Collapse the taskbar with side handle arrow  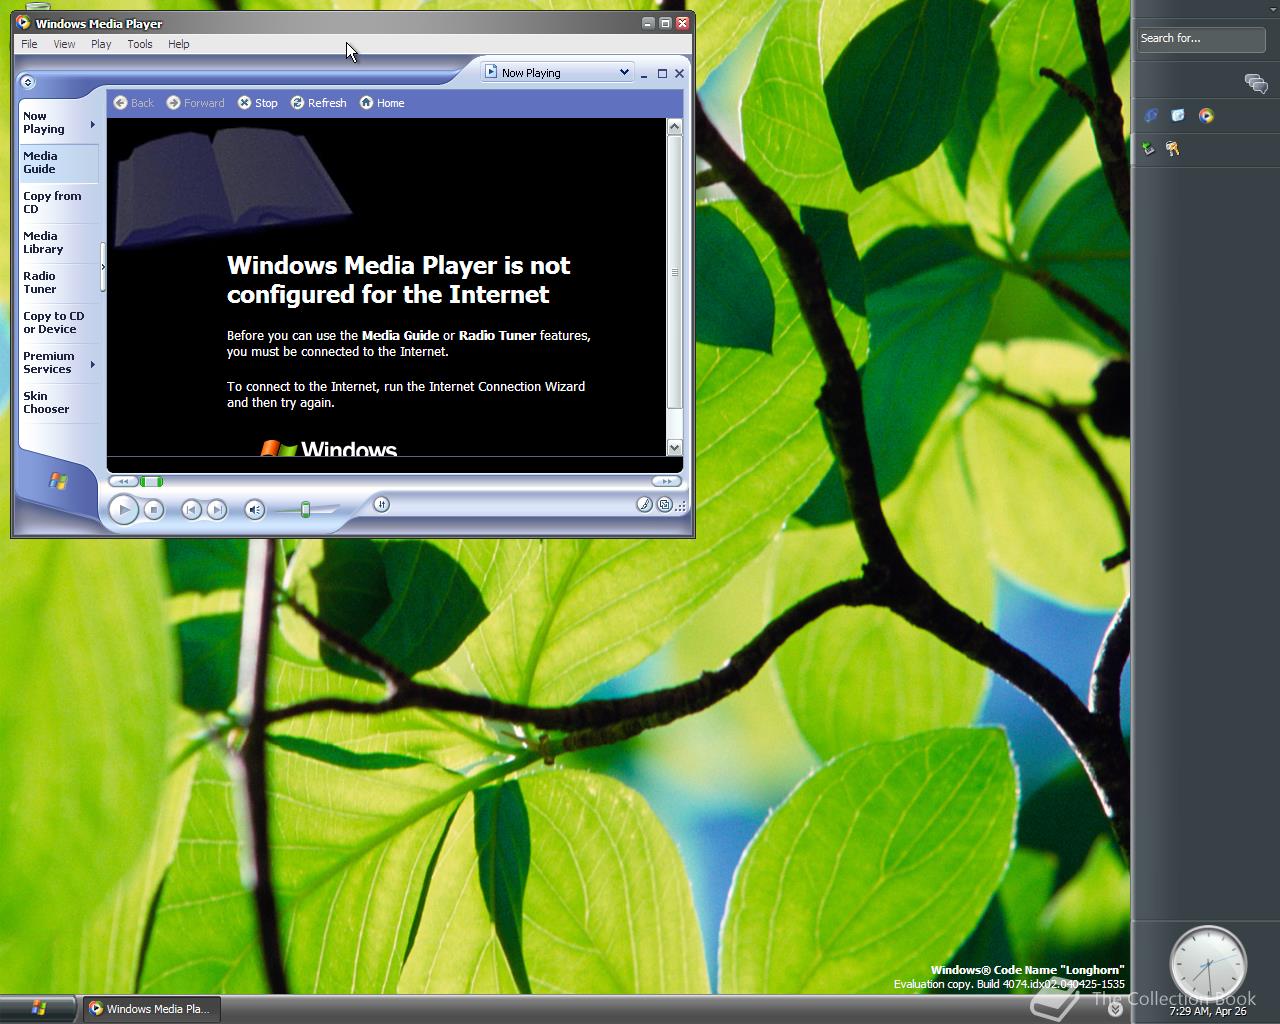pyautogui.click(x=102, y=268)
